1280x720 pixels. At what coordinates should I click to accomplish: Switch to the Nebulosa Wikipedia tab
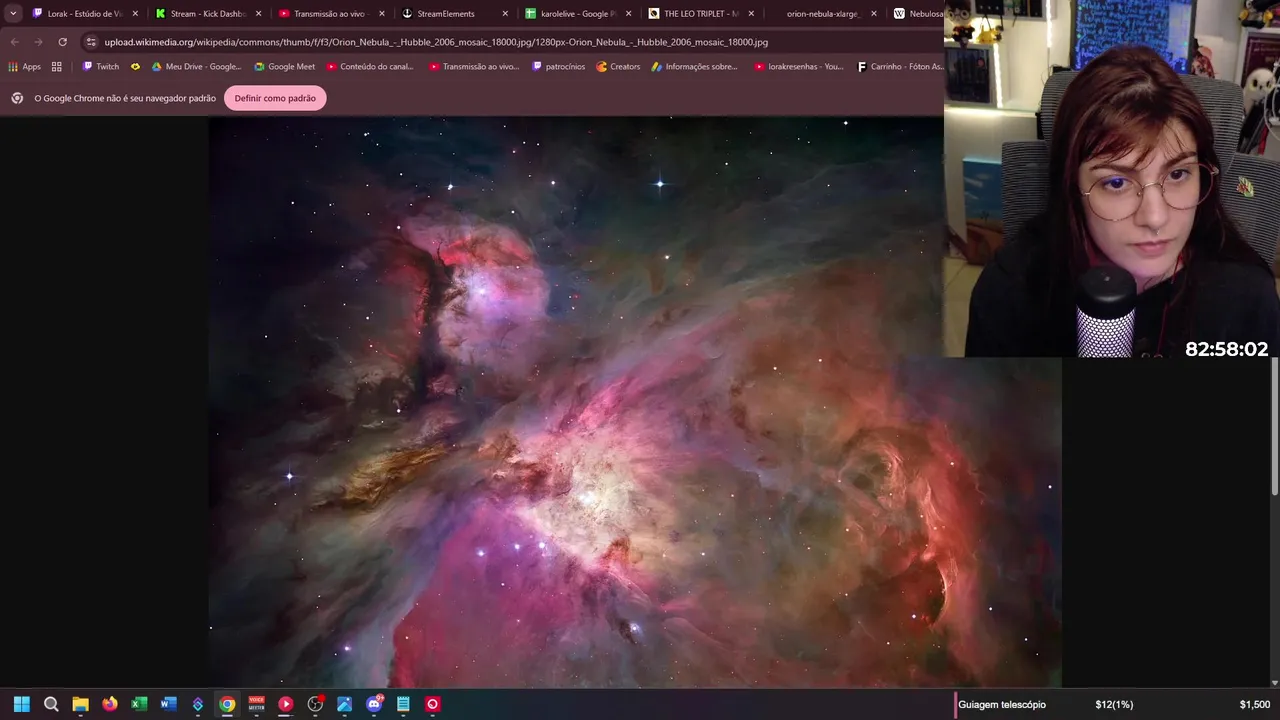click(x=917, y=14)
